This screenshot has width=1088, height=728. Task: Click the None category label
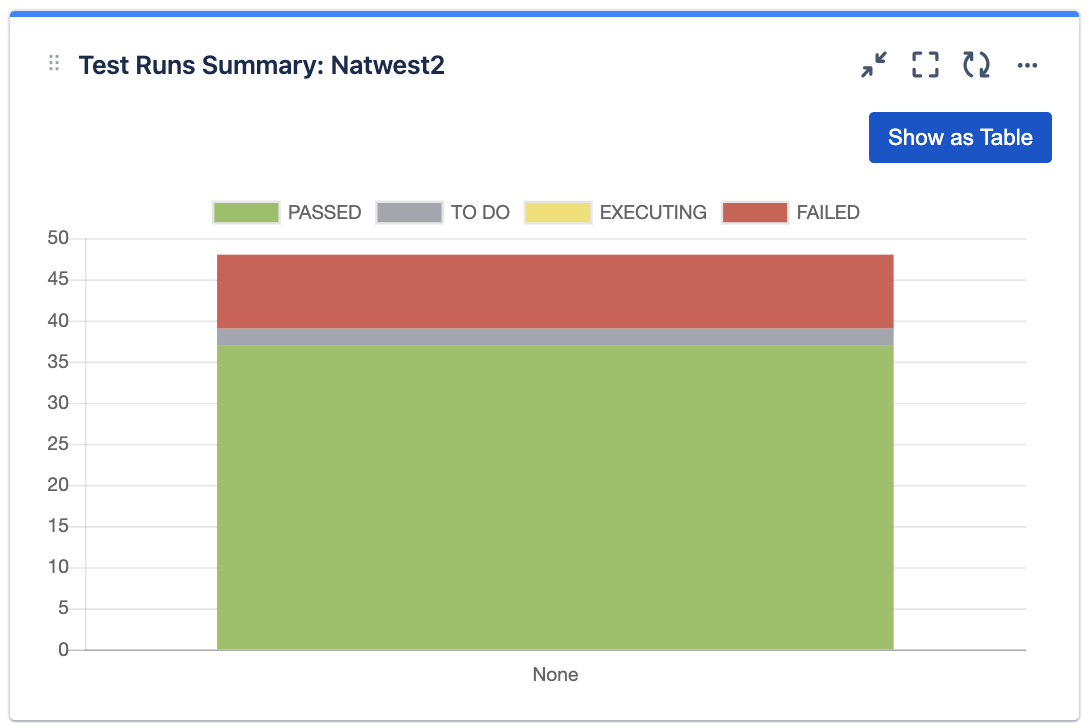pyautogui.click(x=556, y=674)
